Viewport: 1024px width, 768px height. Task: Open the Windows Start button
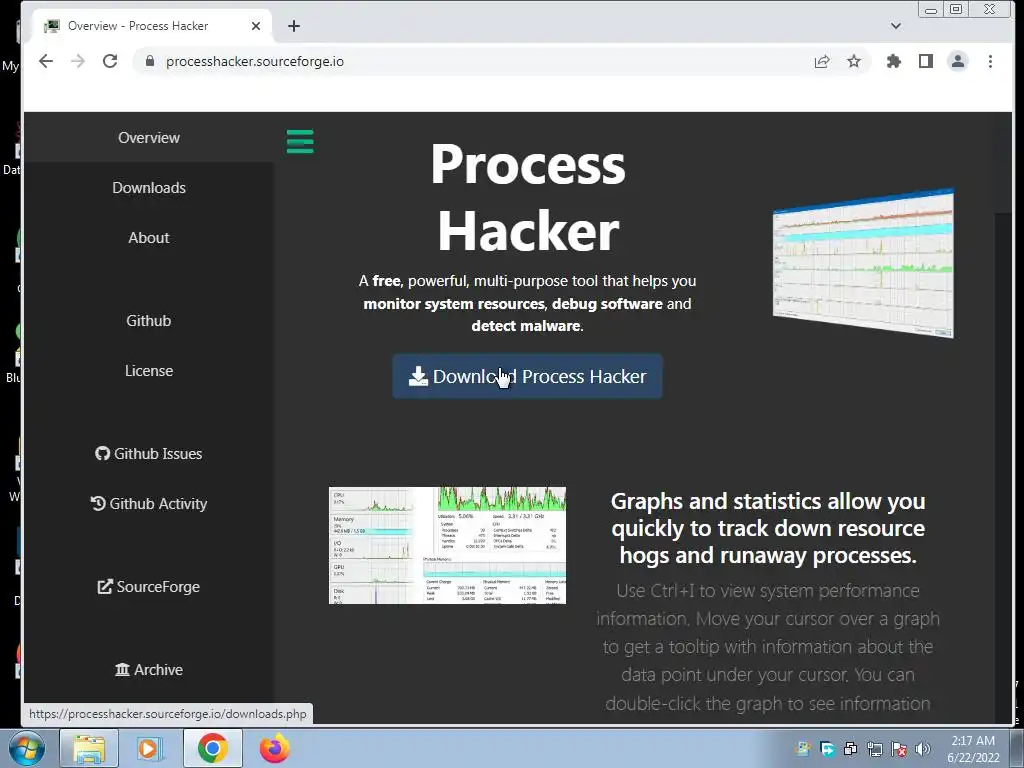click(27, 748)
